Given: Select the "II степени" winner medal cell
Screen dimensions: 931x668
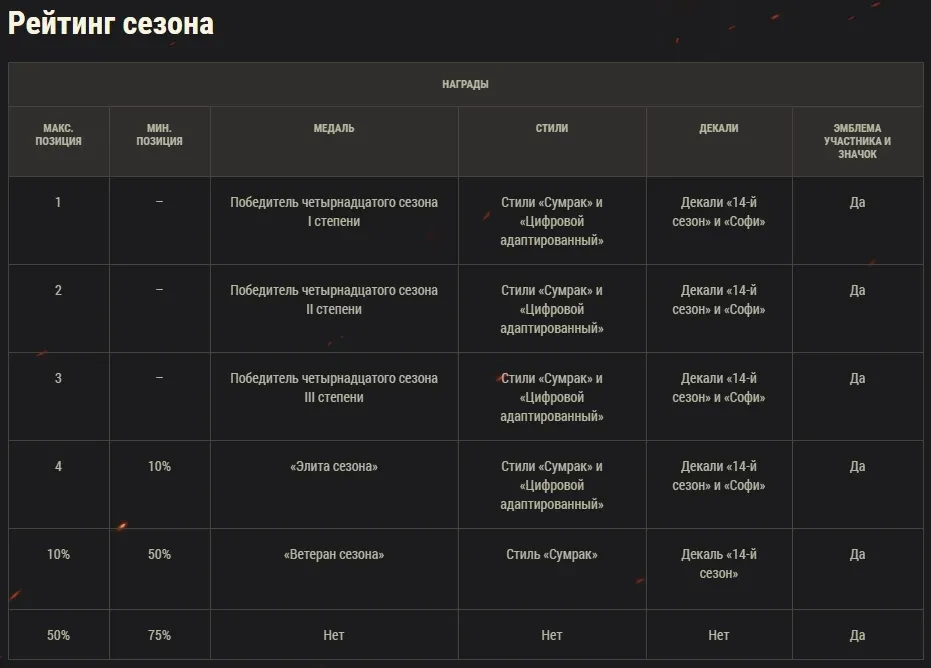Looking at the screenshot, I should tap(334, 300).
